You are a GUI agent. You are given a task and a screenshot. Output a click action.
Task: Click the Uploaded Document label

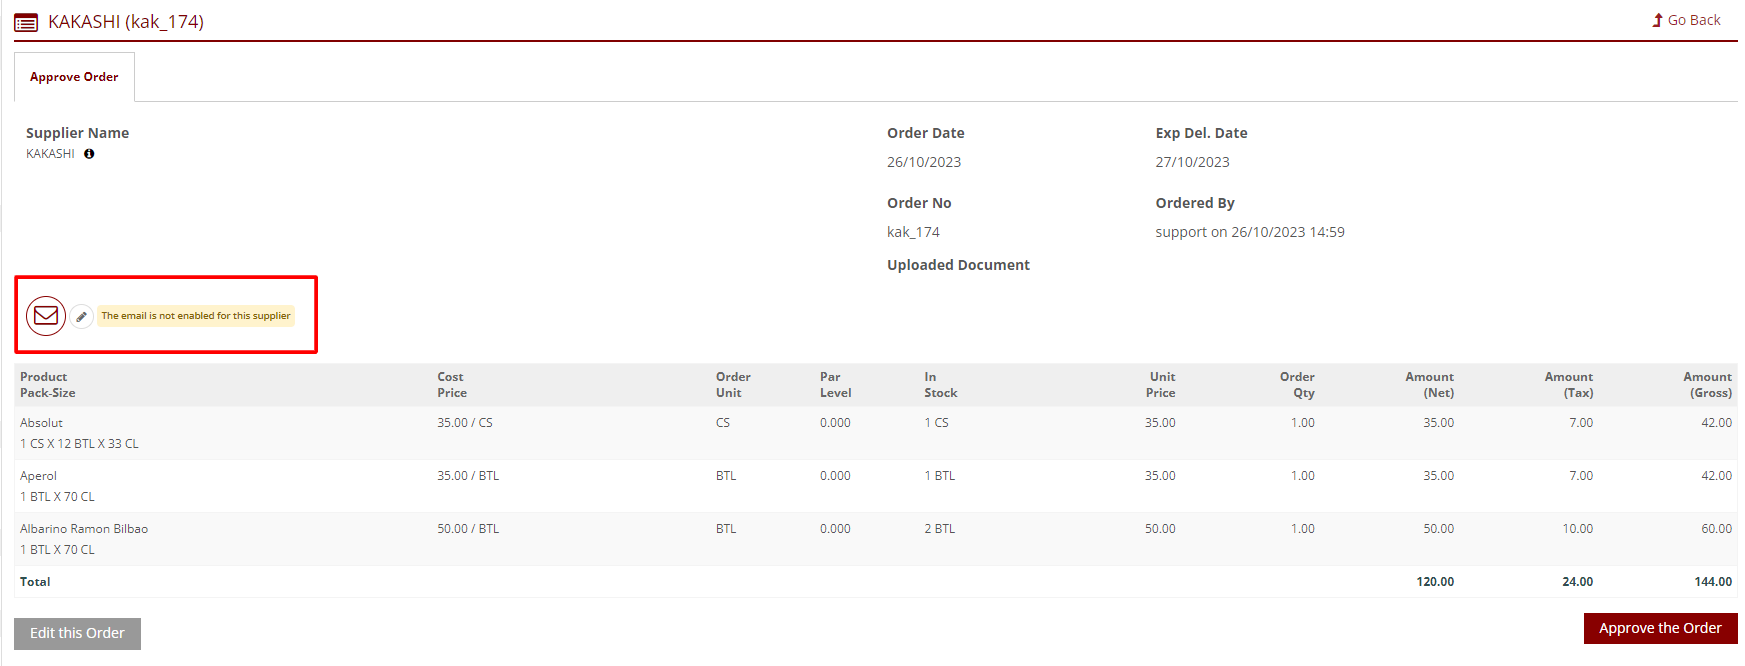pyautogui.click(x=957, y=265)
